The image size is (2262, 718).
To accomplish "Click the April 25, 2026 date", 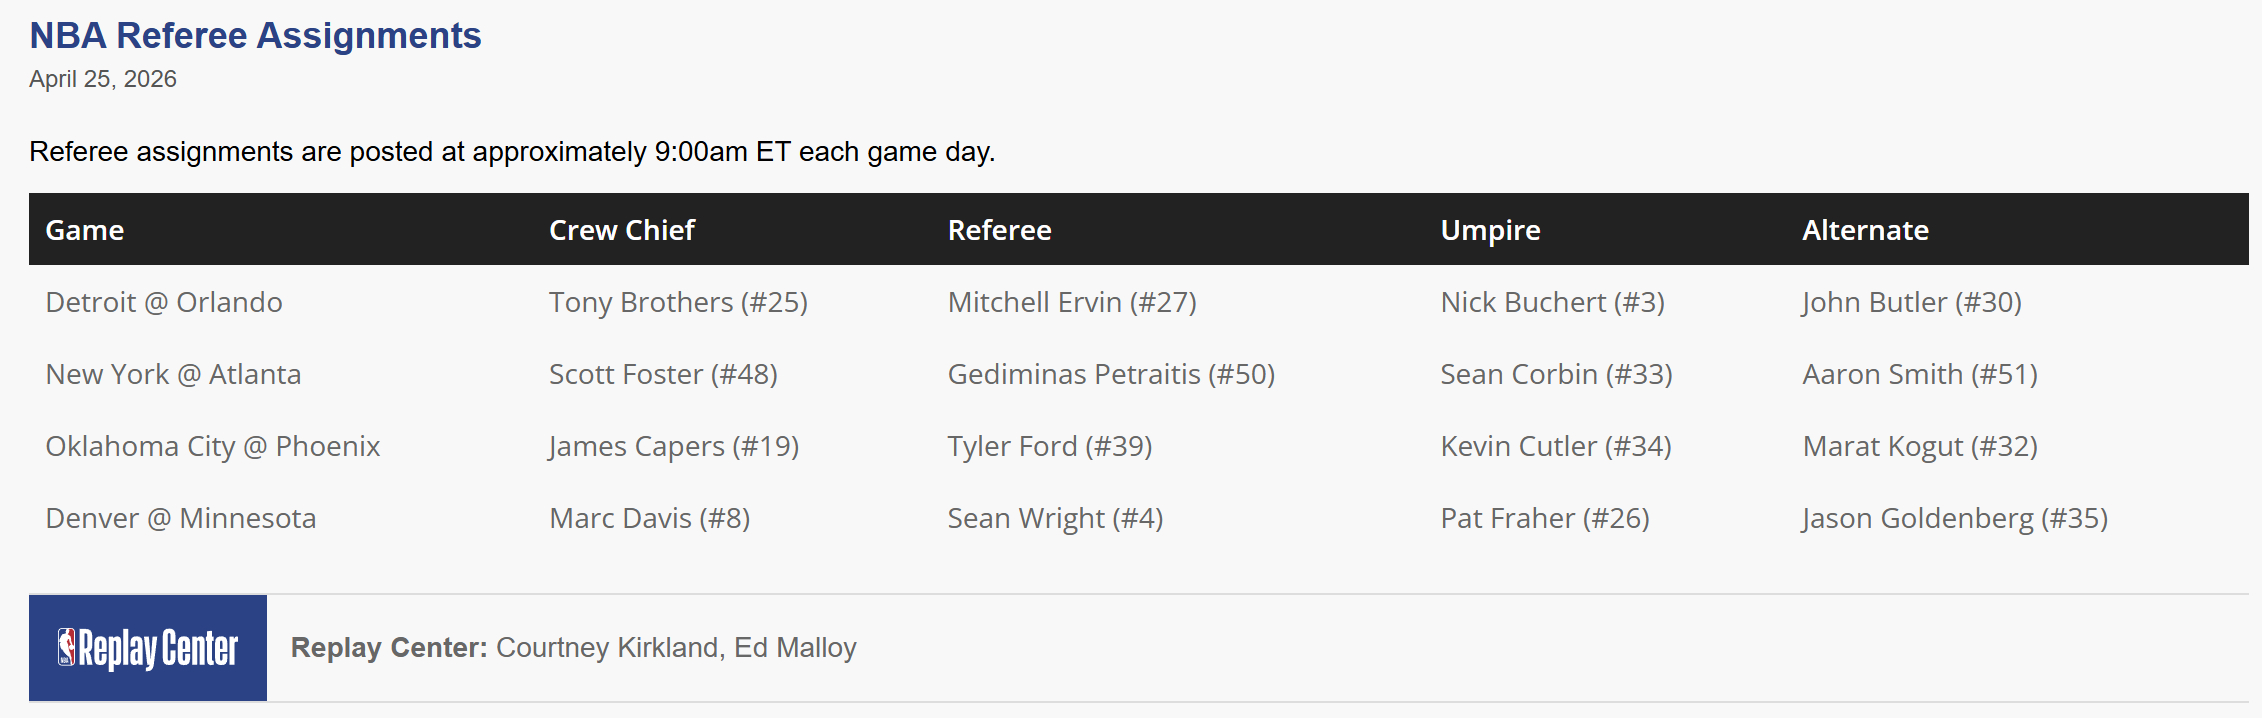I will point(103,79).
